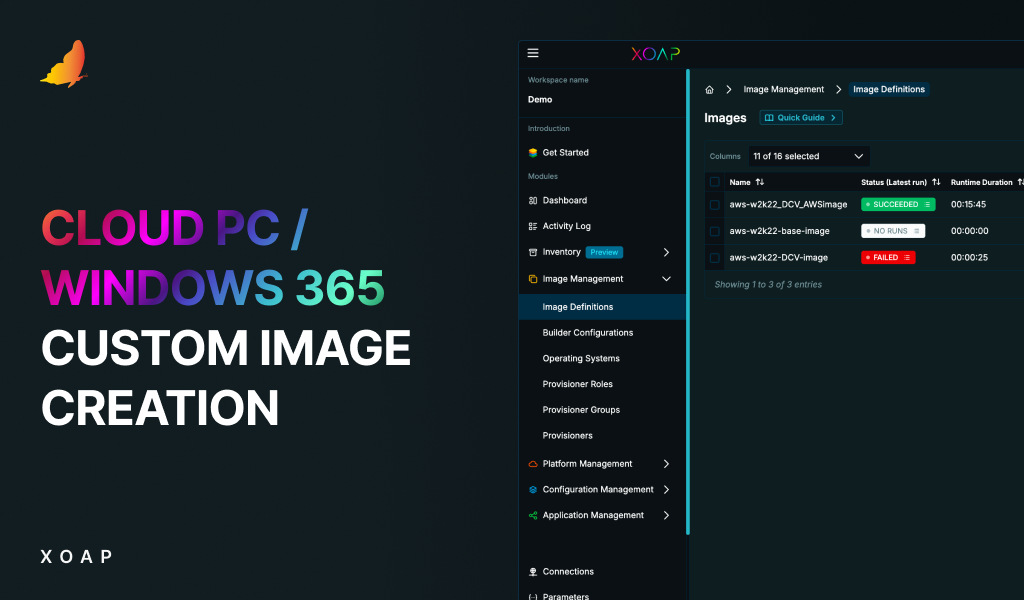
Task: Click runtime duration 00:00:25
Action: coord(969,258)
